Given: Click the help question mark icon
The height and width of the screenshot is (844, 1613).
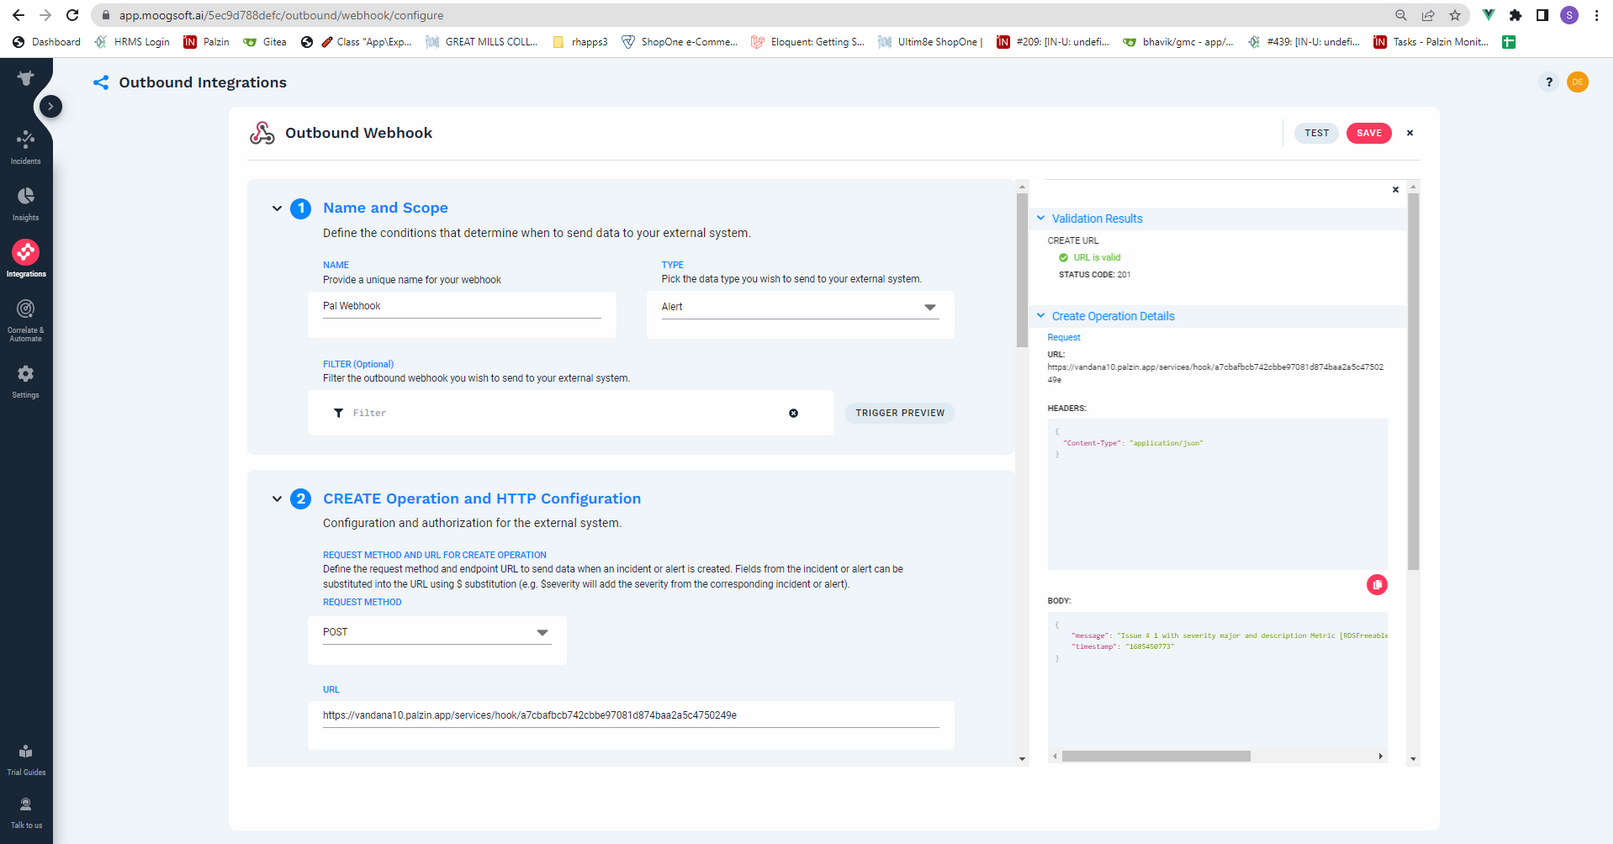Looking at the screenshot, I should [1549, 82].
